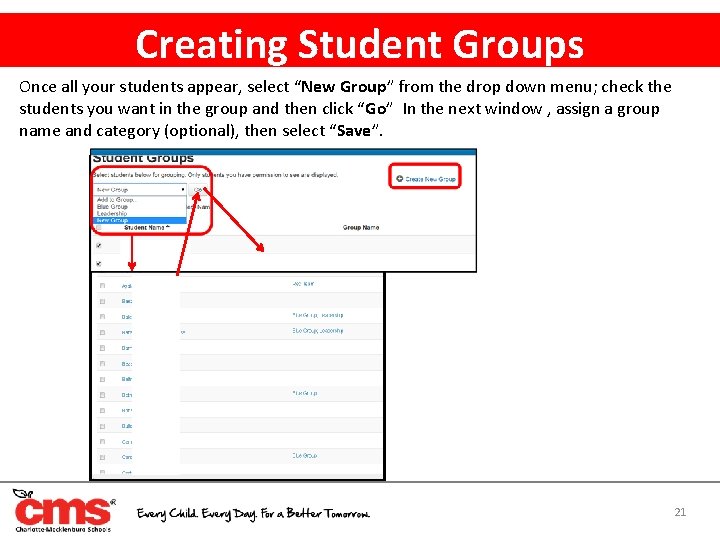This screenshot has width=720, height=540.
Task: Tick the select-all checkbox beside Student Name
Action: pos(99,228)
